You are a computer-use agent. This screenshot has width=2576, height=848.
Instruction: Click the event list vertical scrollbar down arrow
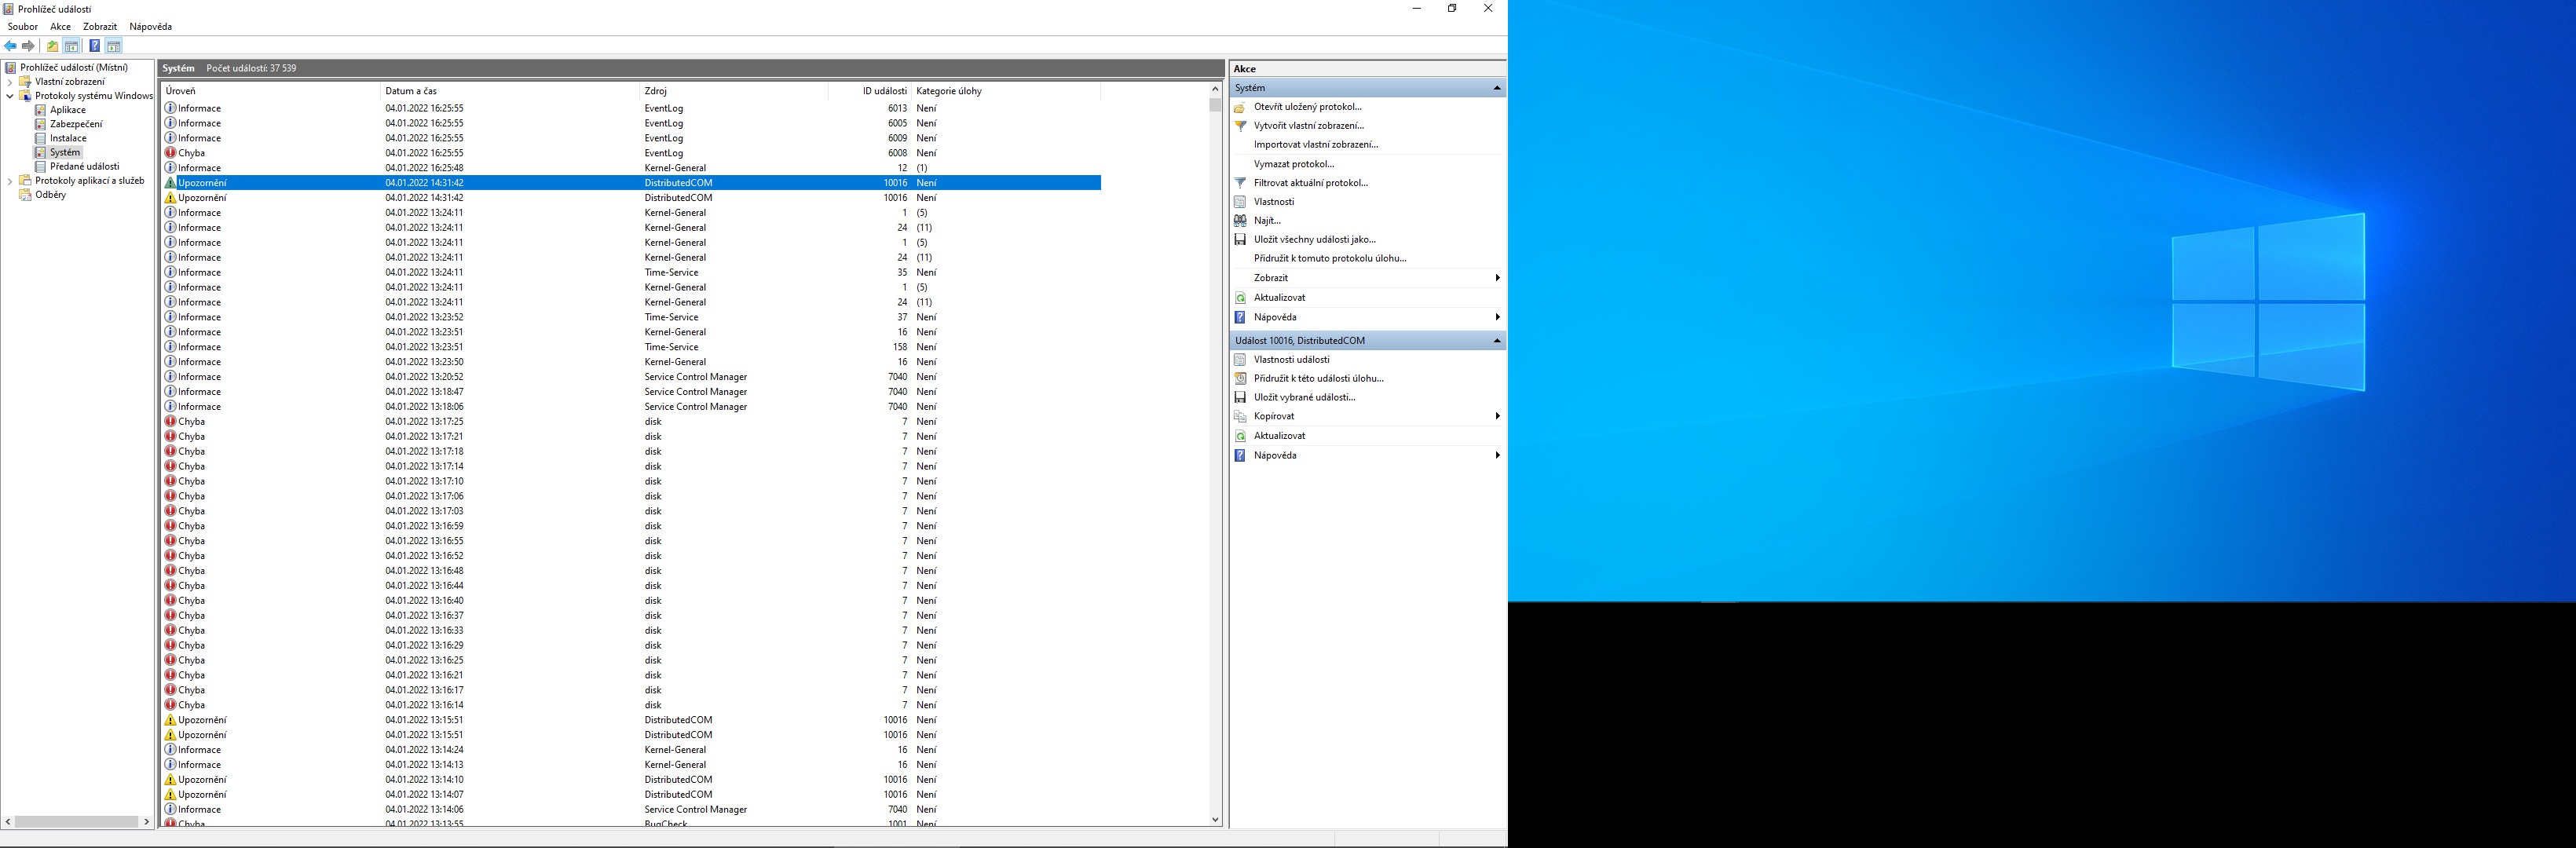coord(1215,819)
